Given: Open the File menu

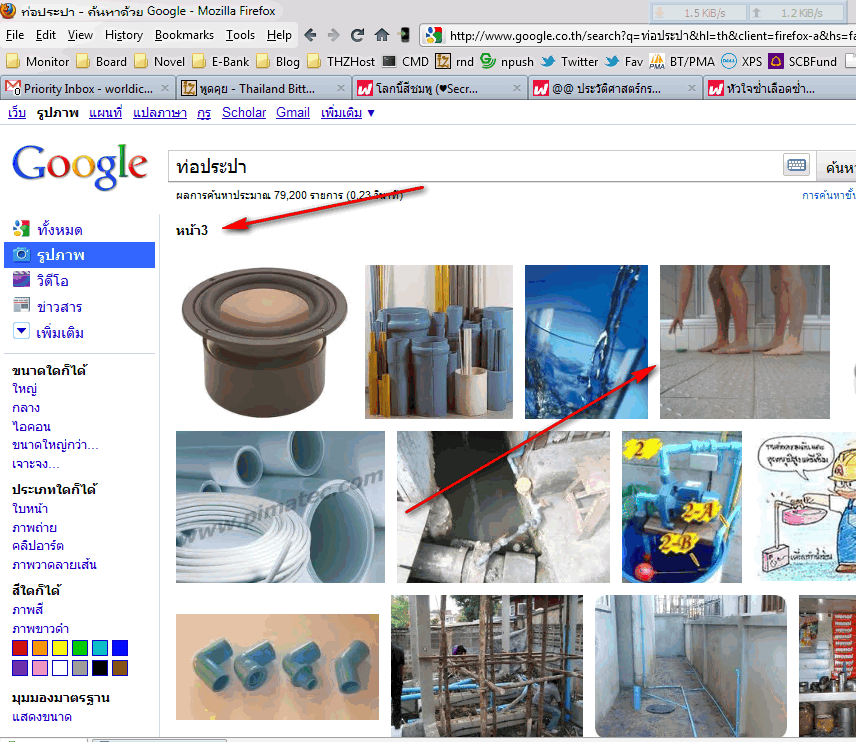Looking at the screenshot, I should click(15, 35).
